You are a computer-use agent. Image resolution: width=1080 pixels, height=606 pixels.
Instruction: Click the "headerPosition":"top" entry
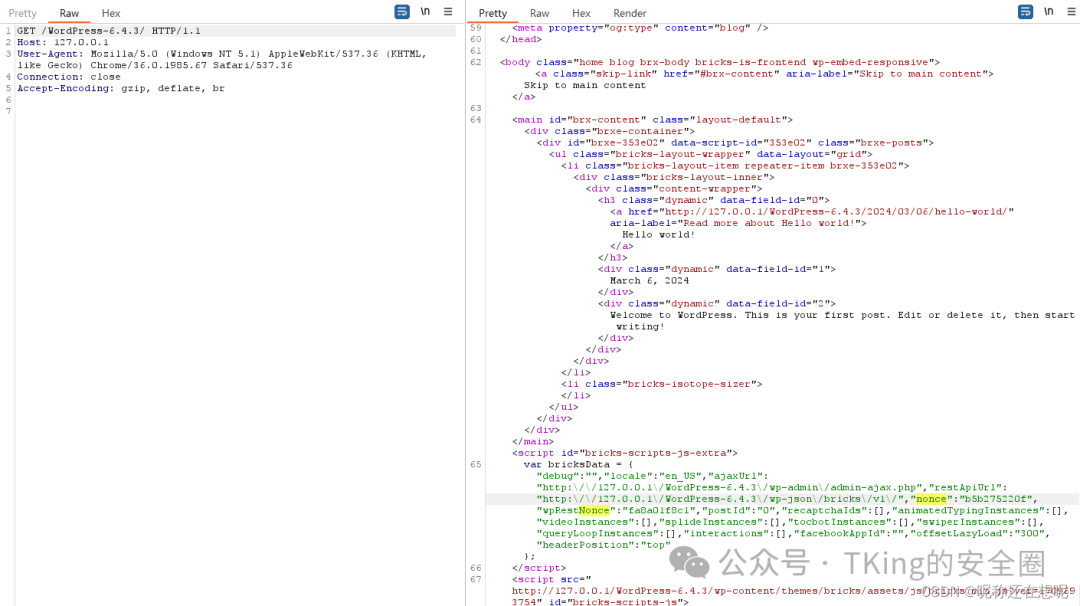[603, 545]
